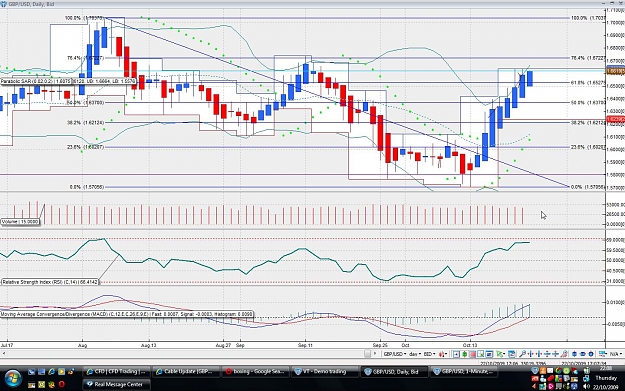This screenshot has width=625, height=391.
Task: Click the first vertical line tool icon
Action: point(531,354)
